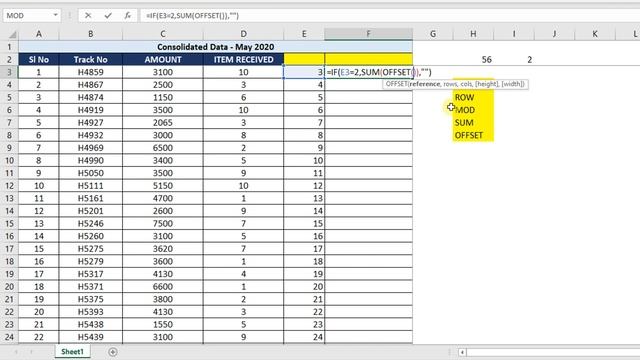Select amount cell 4700
The width and height of the screenshot is (640, 360).
[162, 198]
